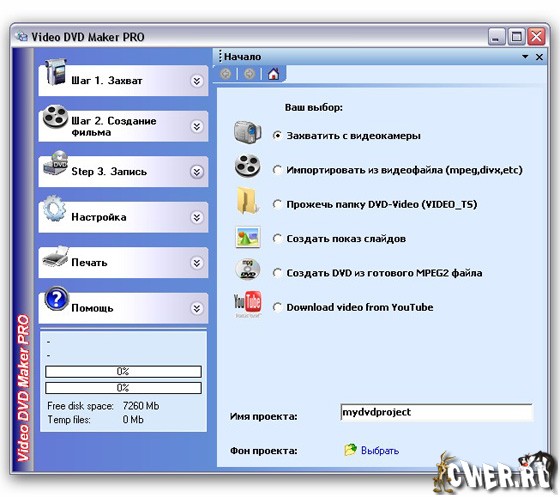
Task: Click the slideshow picture icon
Action: (247, 237)
